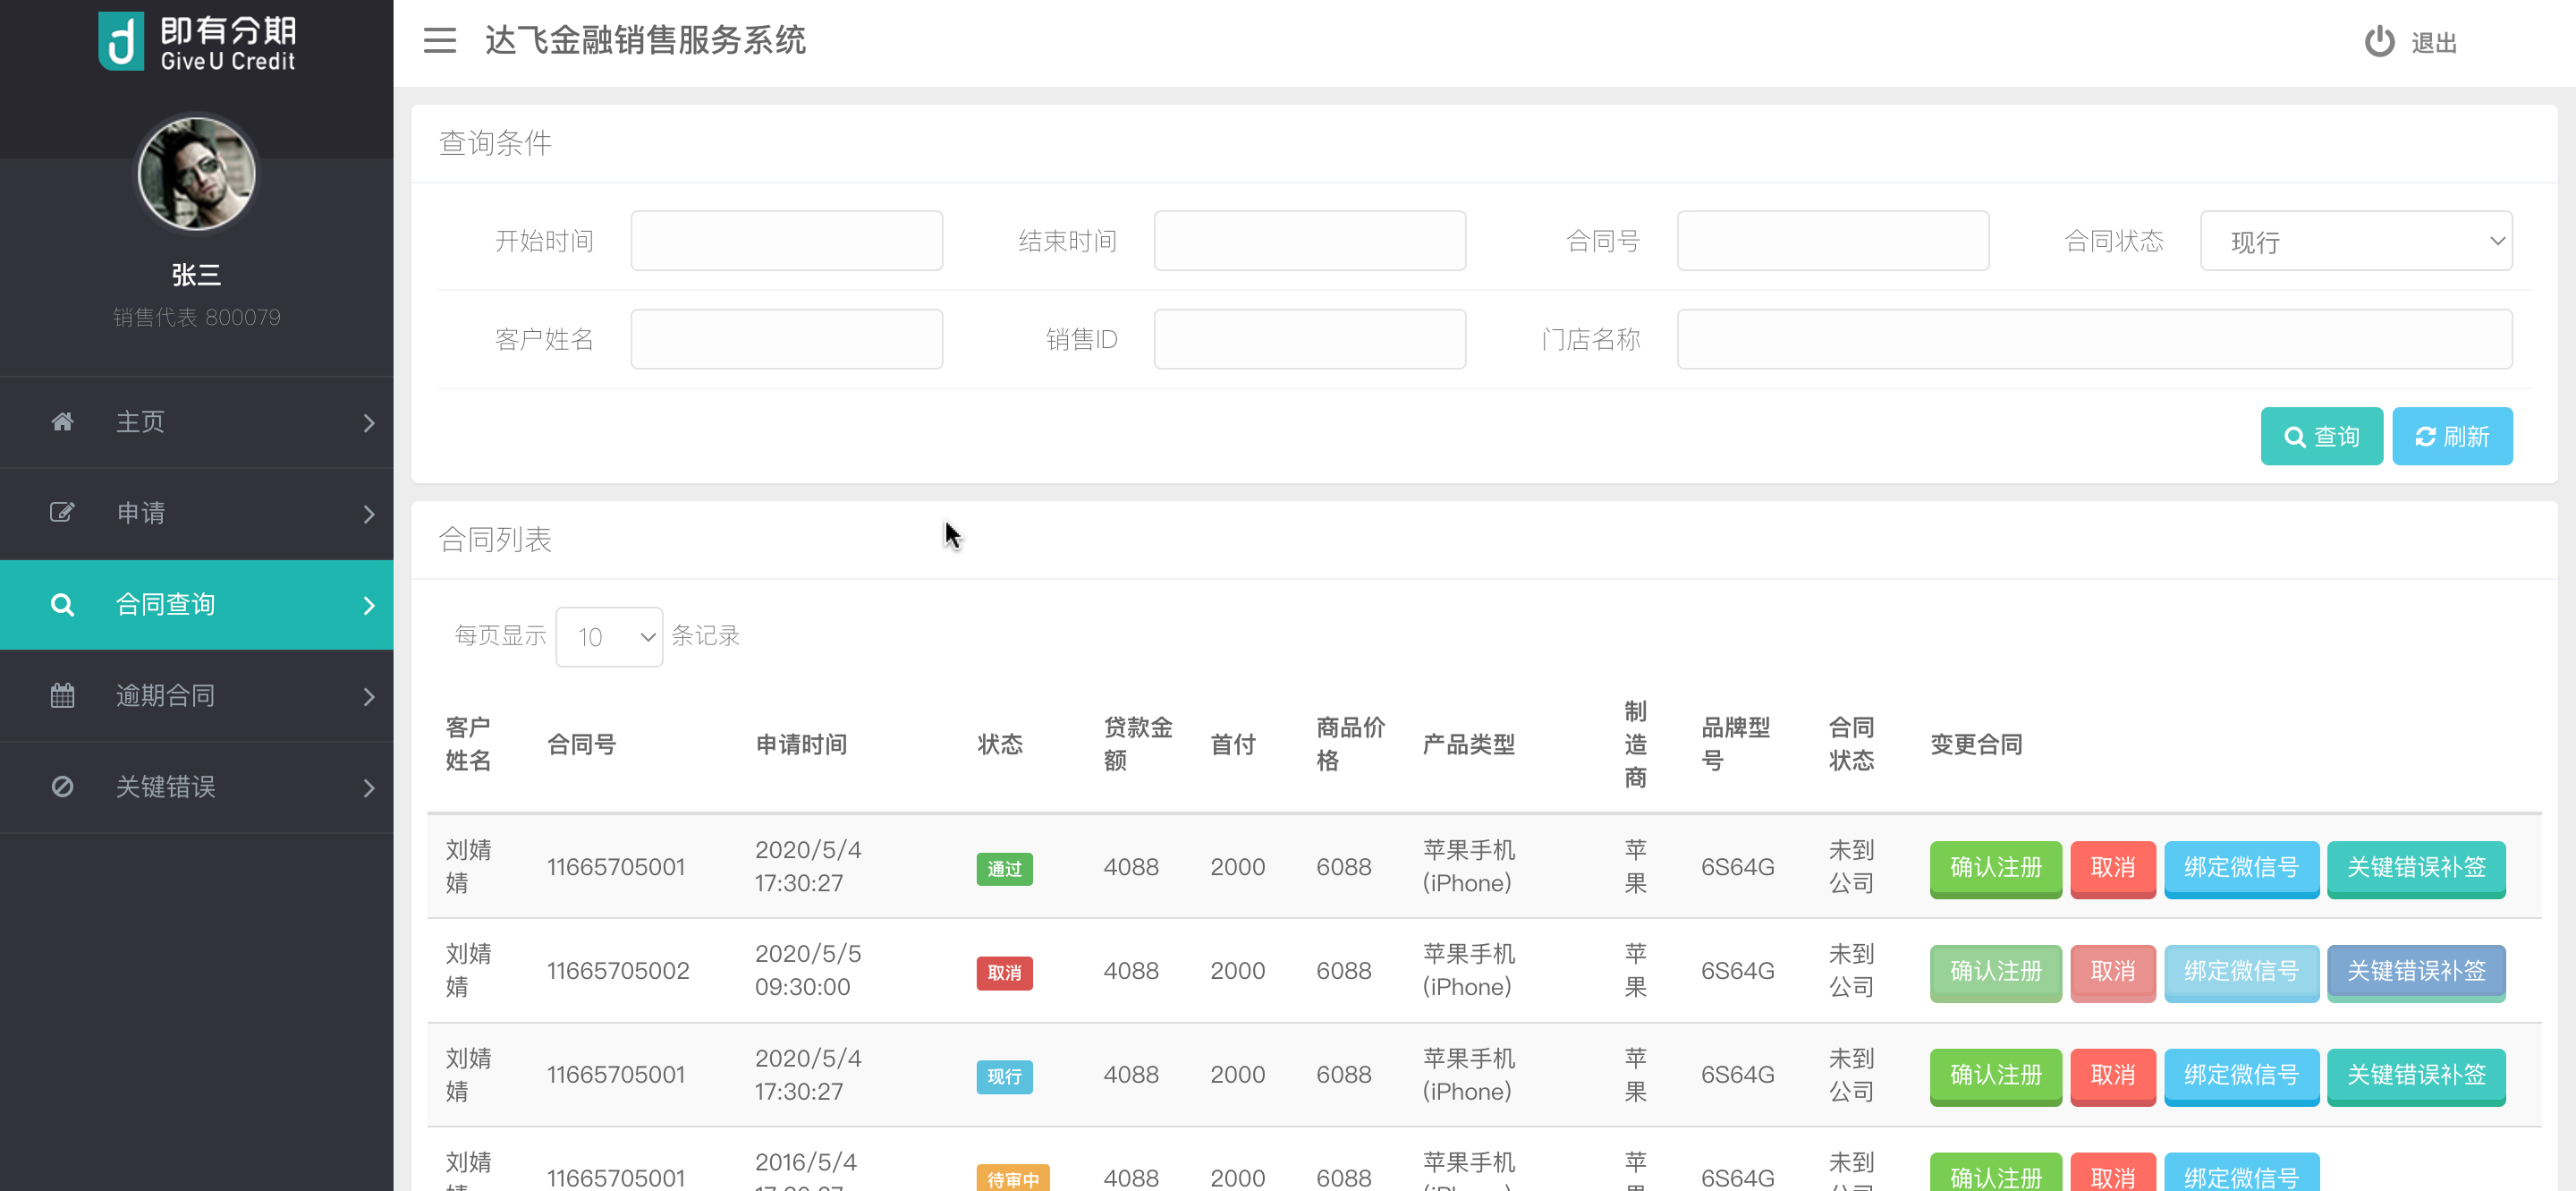Click the edit icon beside 申请
The image size is (2576, 1191).
pos(62,513)
